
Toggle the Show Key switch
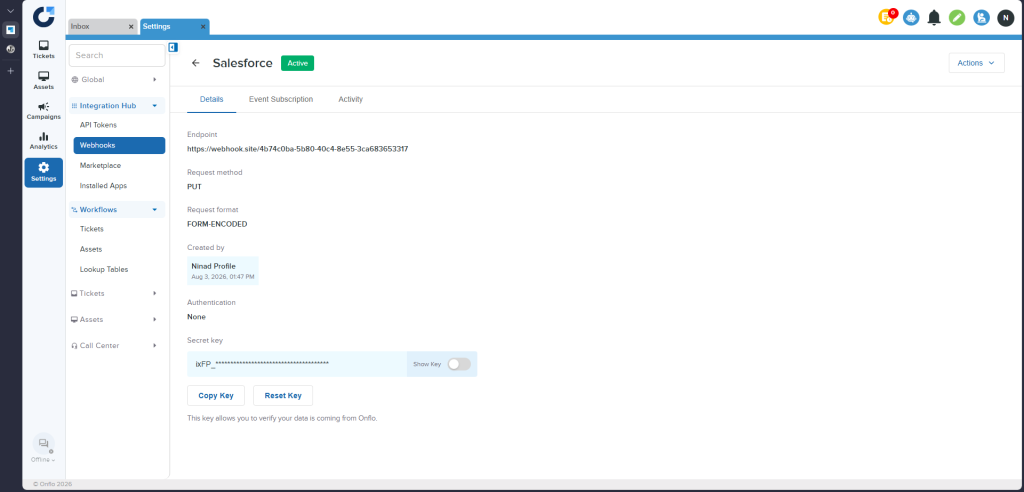point(458,364)
